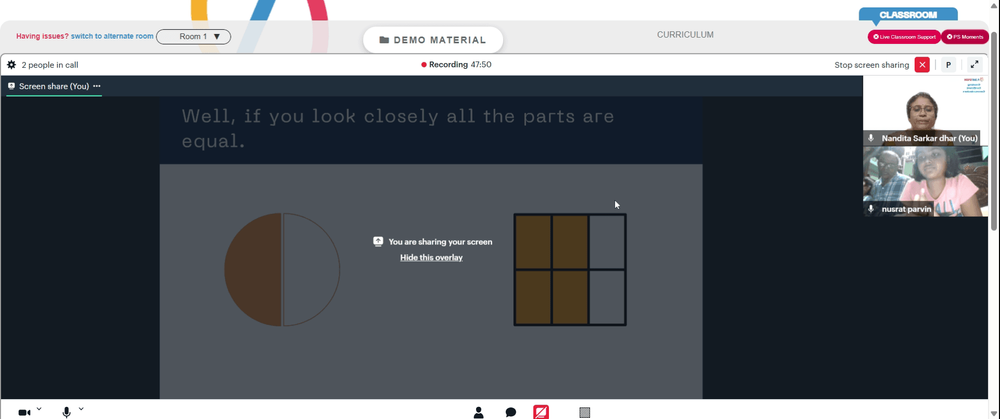Toggle the camera icon at bottom left
The width and height of the screenshot is (1000, 419).
(24, 413)
